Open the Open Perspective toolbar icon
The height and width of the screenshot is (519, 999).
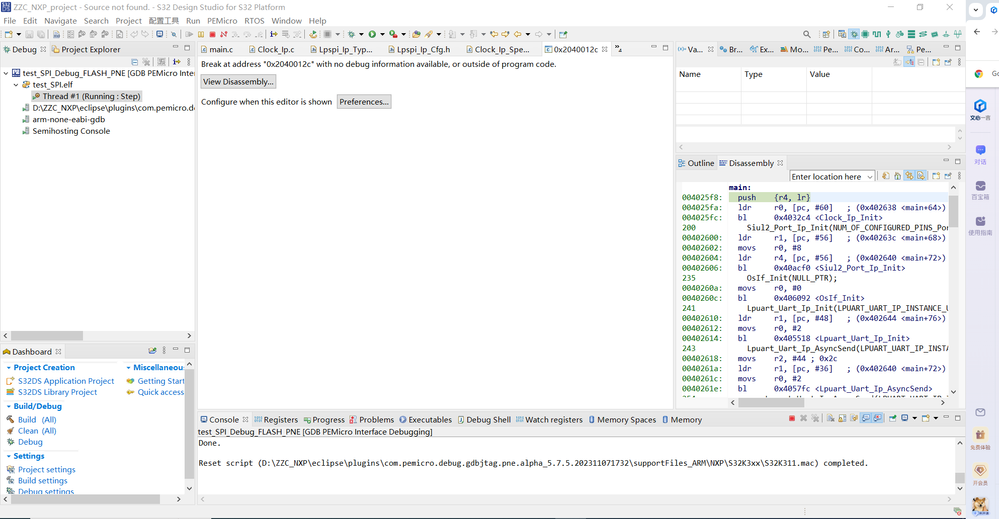[826, 34]
